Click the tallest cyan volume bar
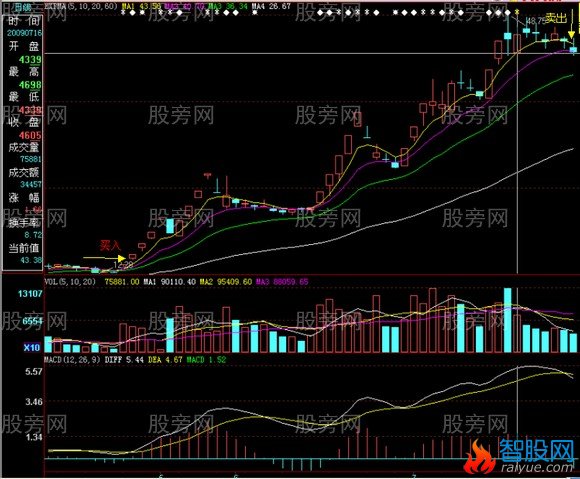580x479 pixels. coord(508,320)
